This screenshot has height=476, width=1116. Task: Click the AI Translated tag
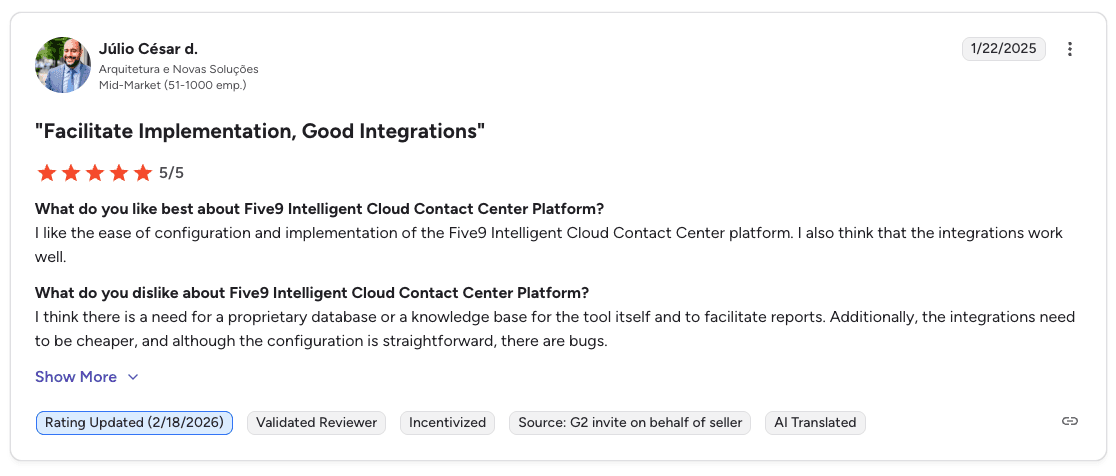coord(815,422)
